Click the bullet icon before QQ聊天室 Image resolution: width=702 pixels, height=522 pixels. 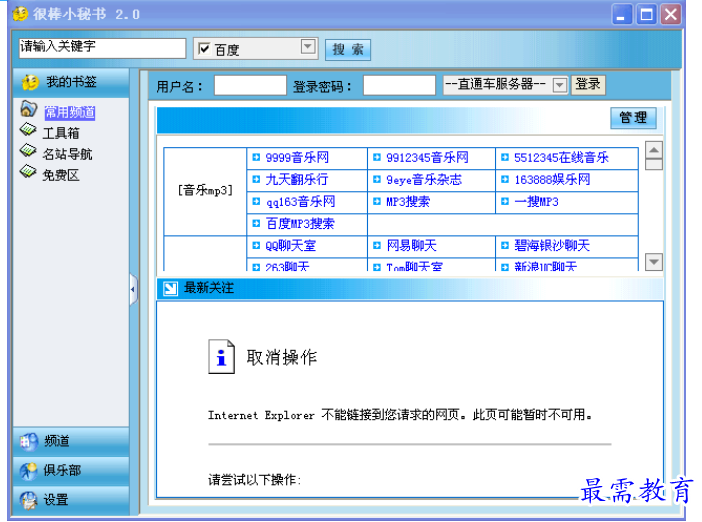[x=256, y=245]
